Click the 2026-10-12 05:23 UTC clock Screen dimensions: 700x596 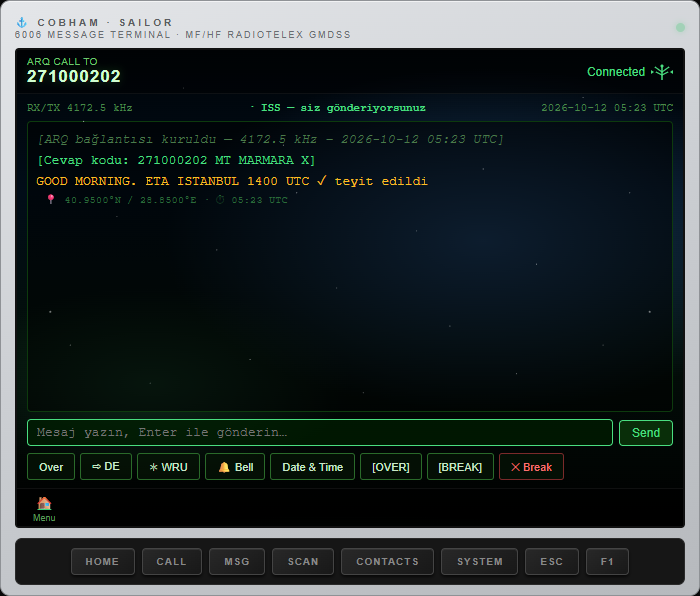pyautogui.click(x=607, y=108)
